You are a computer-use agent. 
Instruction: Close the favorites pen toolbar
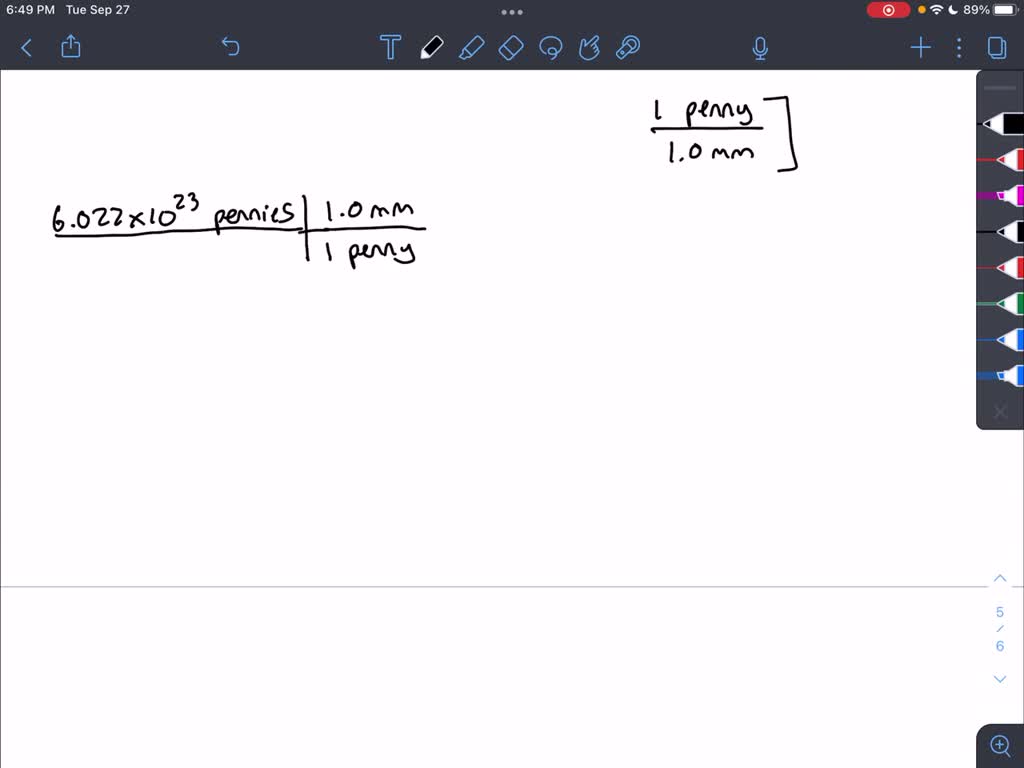(x=1000, y=412)
